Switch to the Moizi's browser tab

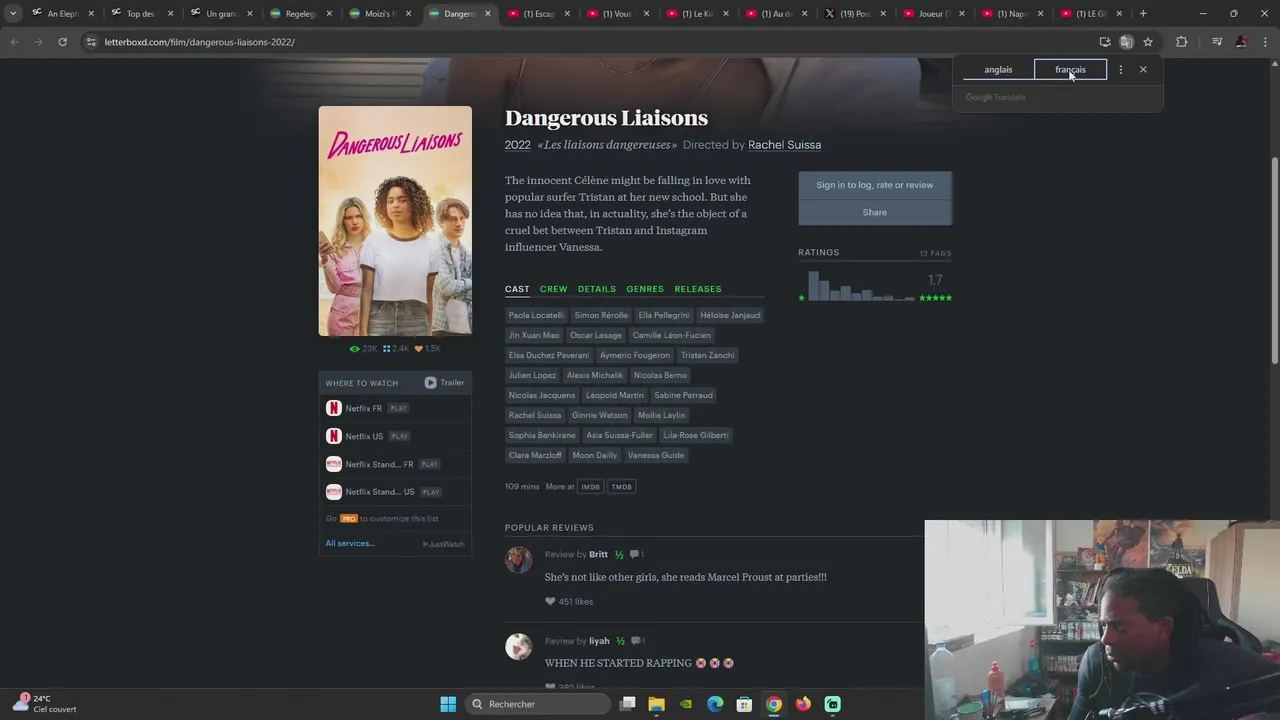380,13
